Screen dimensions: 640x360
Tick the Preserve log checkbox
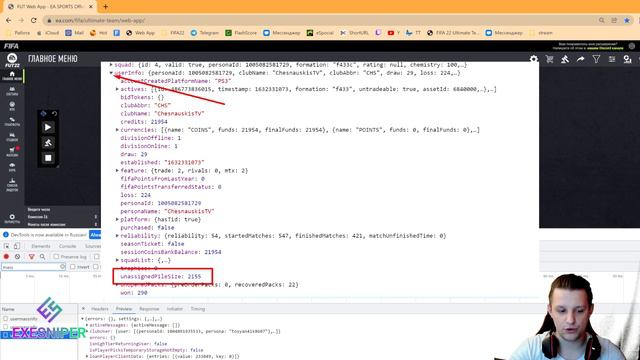tap(56, 257)
